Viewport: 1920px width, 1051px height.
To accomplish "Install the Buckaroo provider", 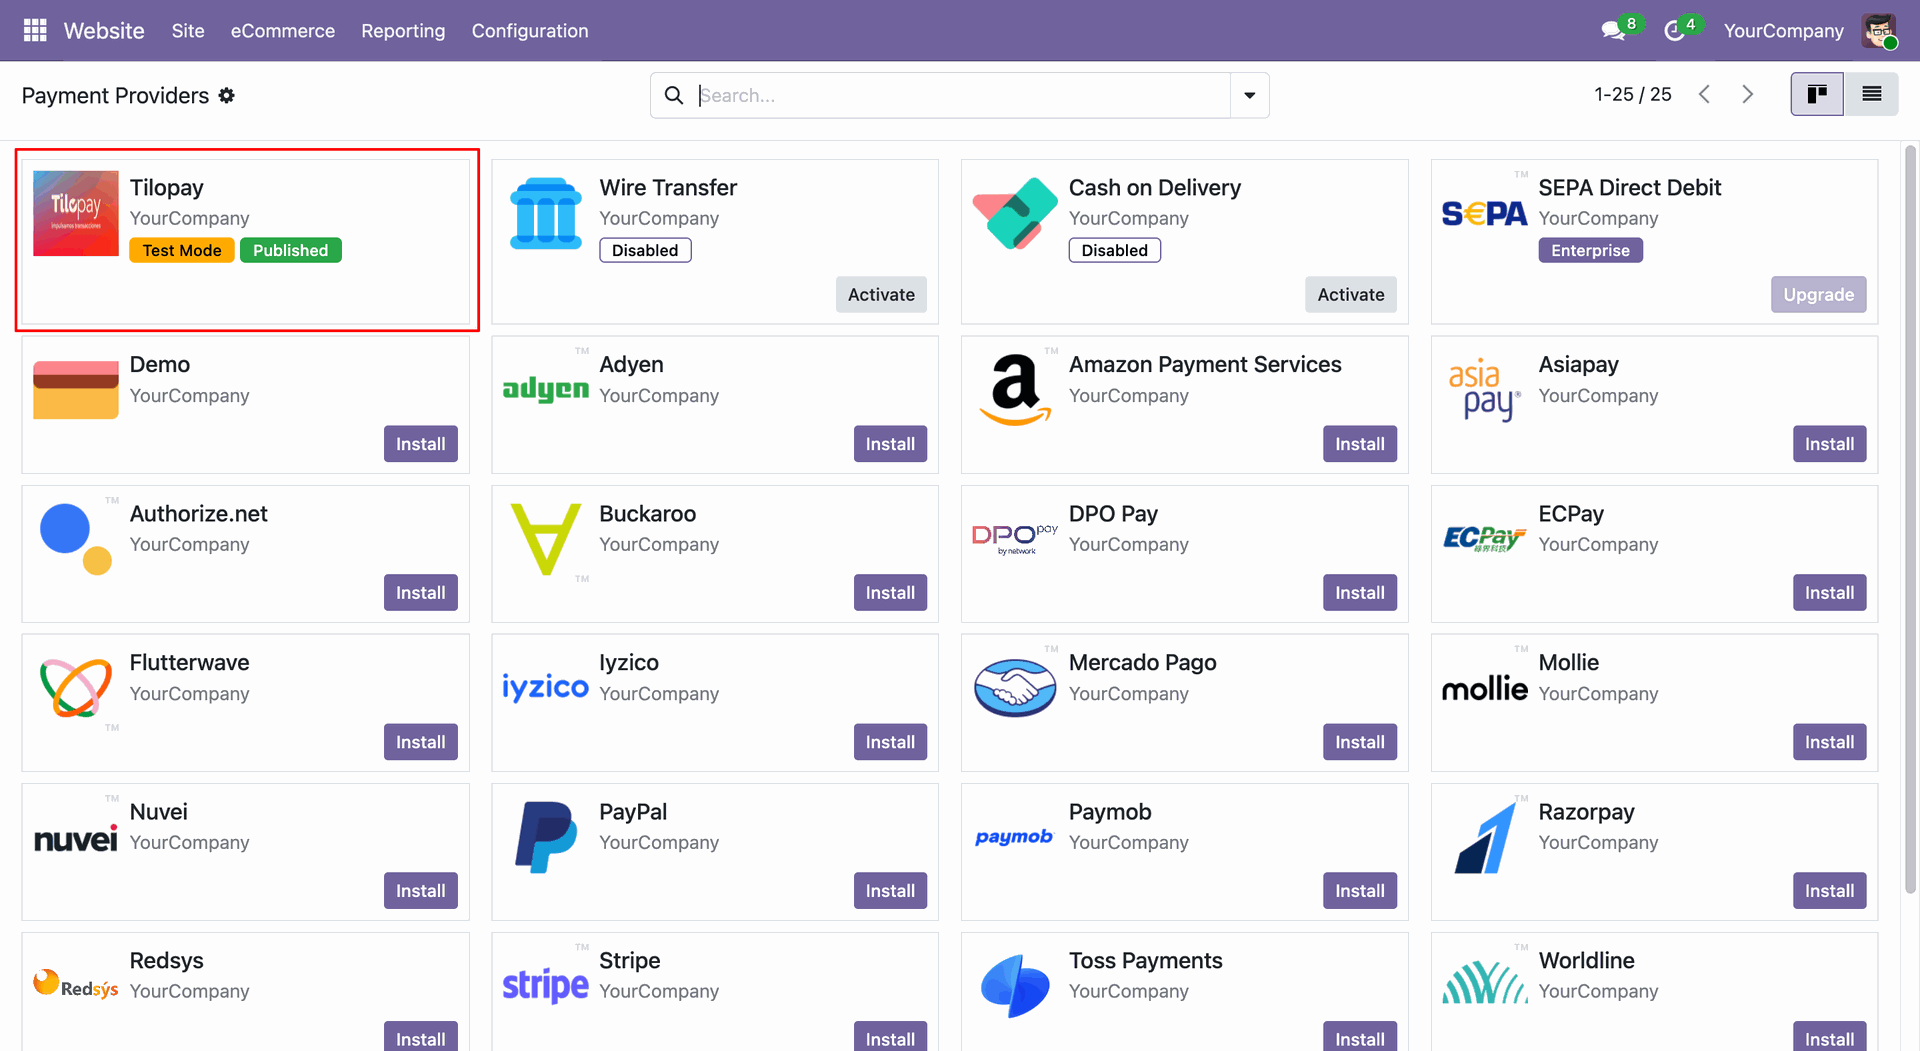I will 890,592.
